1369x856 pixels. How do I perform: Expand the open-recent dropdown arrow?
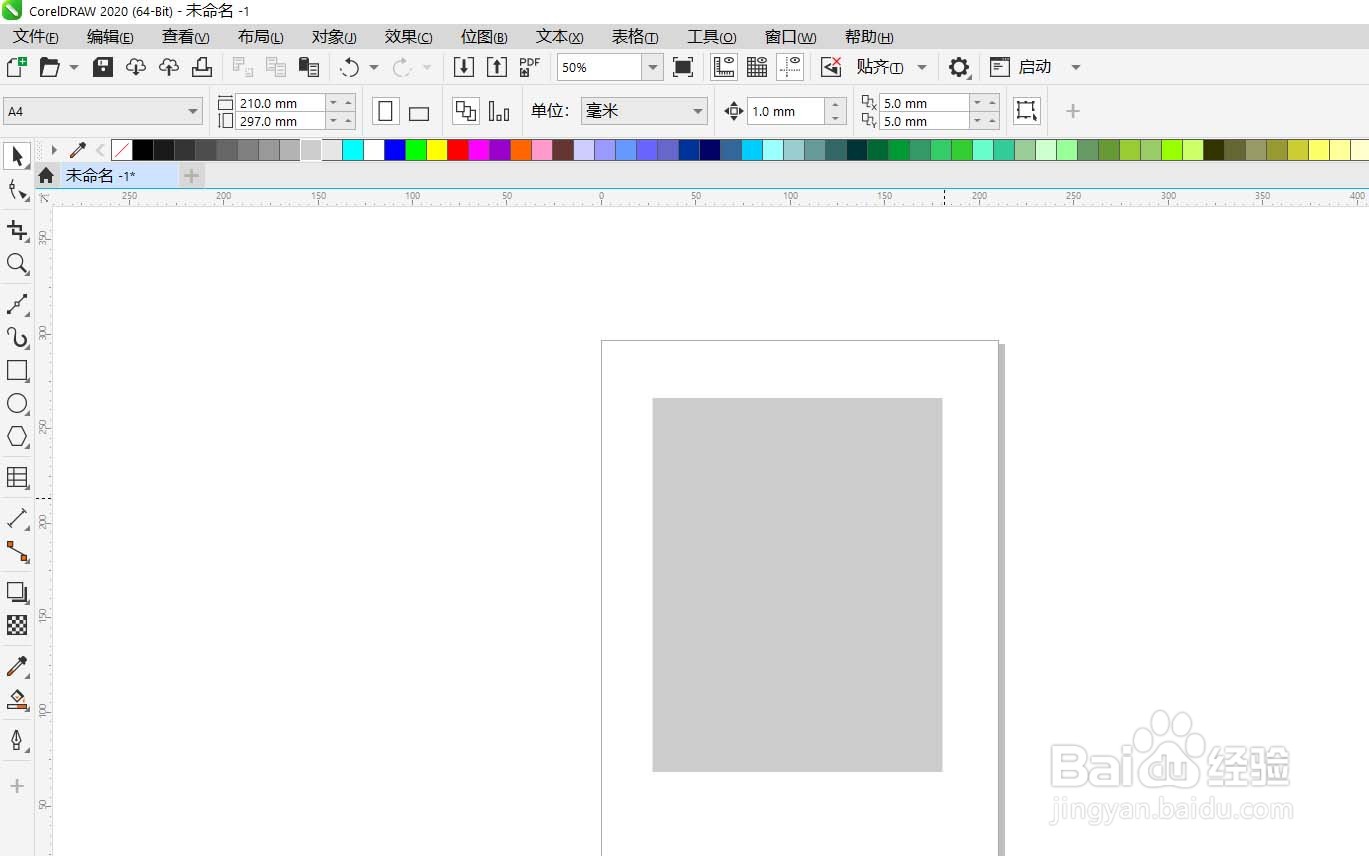pyautogui.click(x=74, y=67)
